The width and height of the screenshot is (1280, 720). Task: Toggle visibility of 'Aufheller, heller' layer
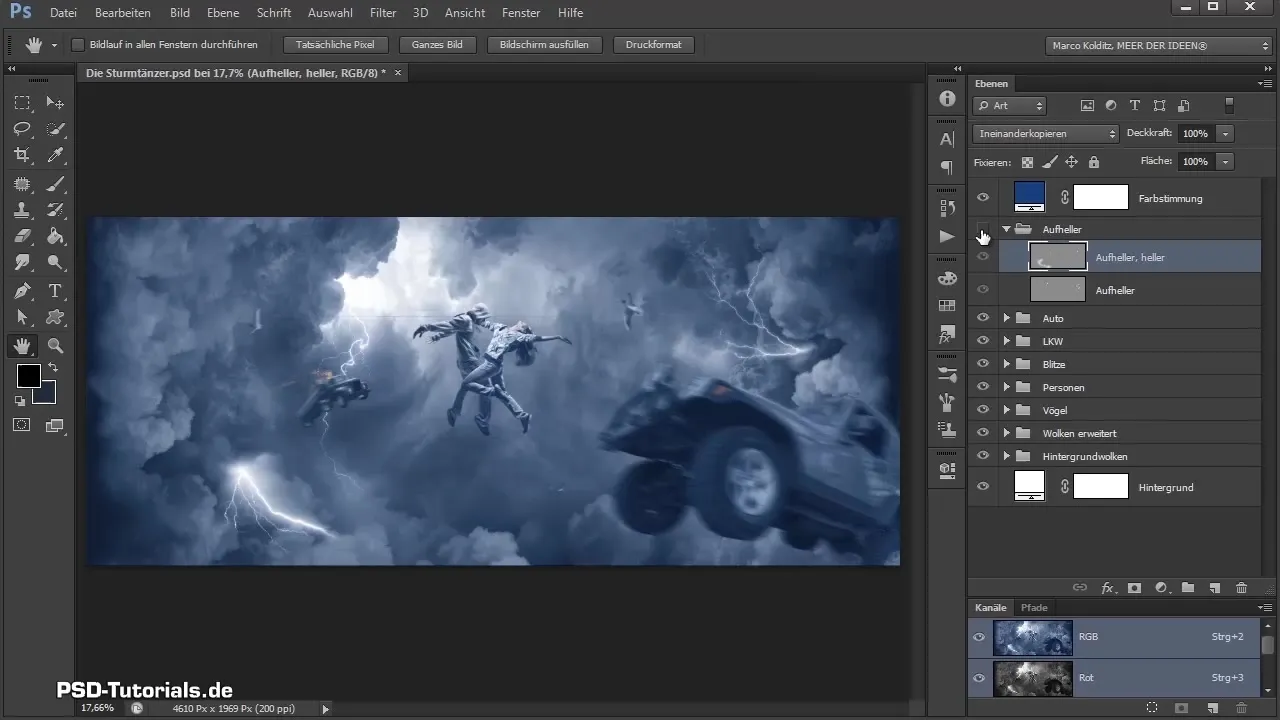click(x=982, y=257)
